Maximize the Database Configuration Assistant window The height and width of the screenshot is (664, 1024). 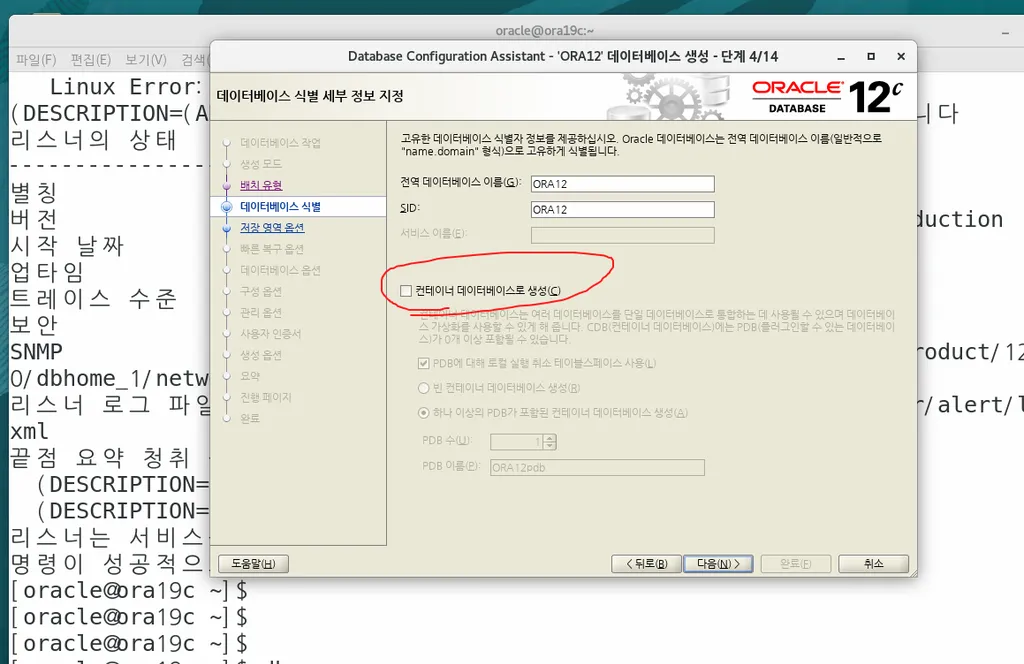(x=871, y=57)
